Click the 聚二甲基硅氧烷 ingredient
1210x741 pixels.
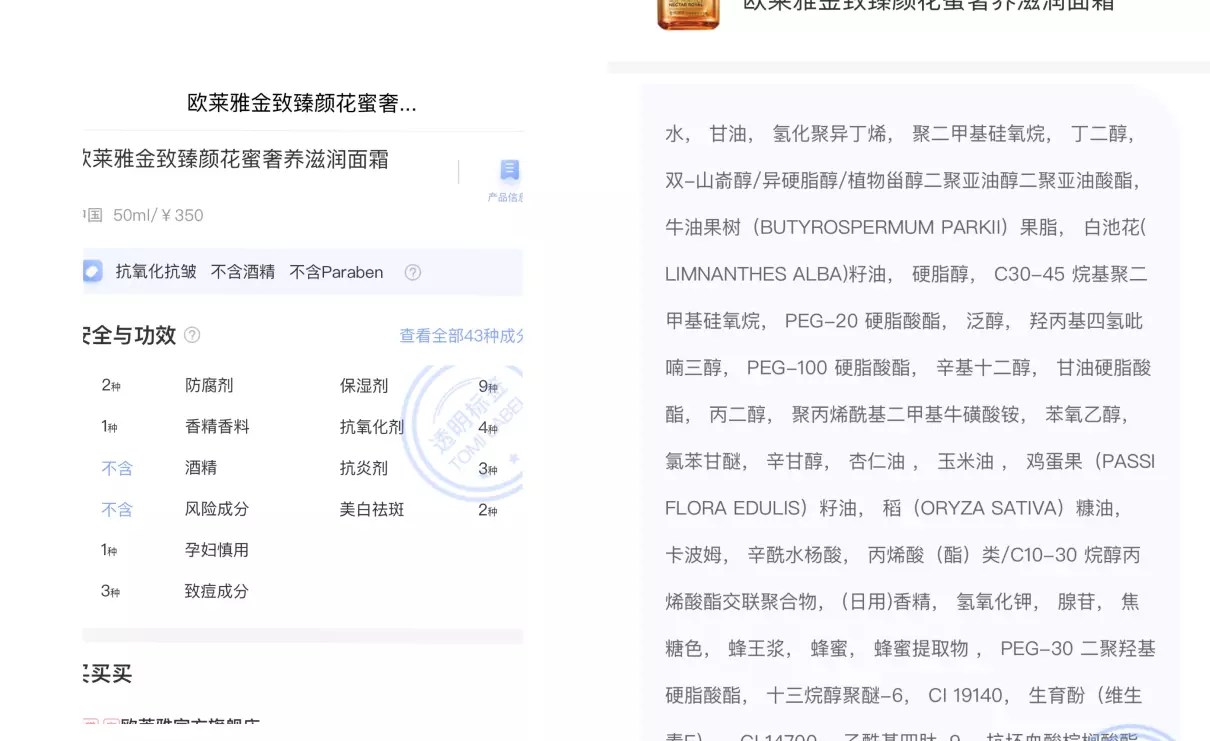coord(981,134)
